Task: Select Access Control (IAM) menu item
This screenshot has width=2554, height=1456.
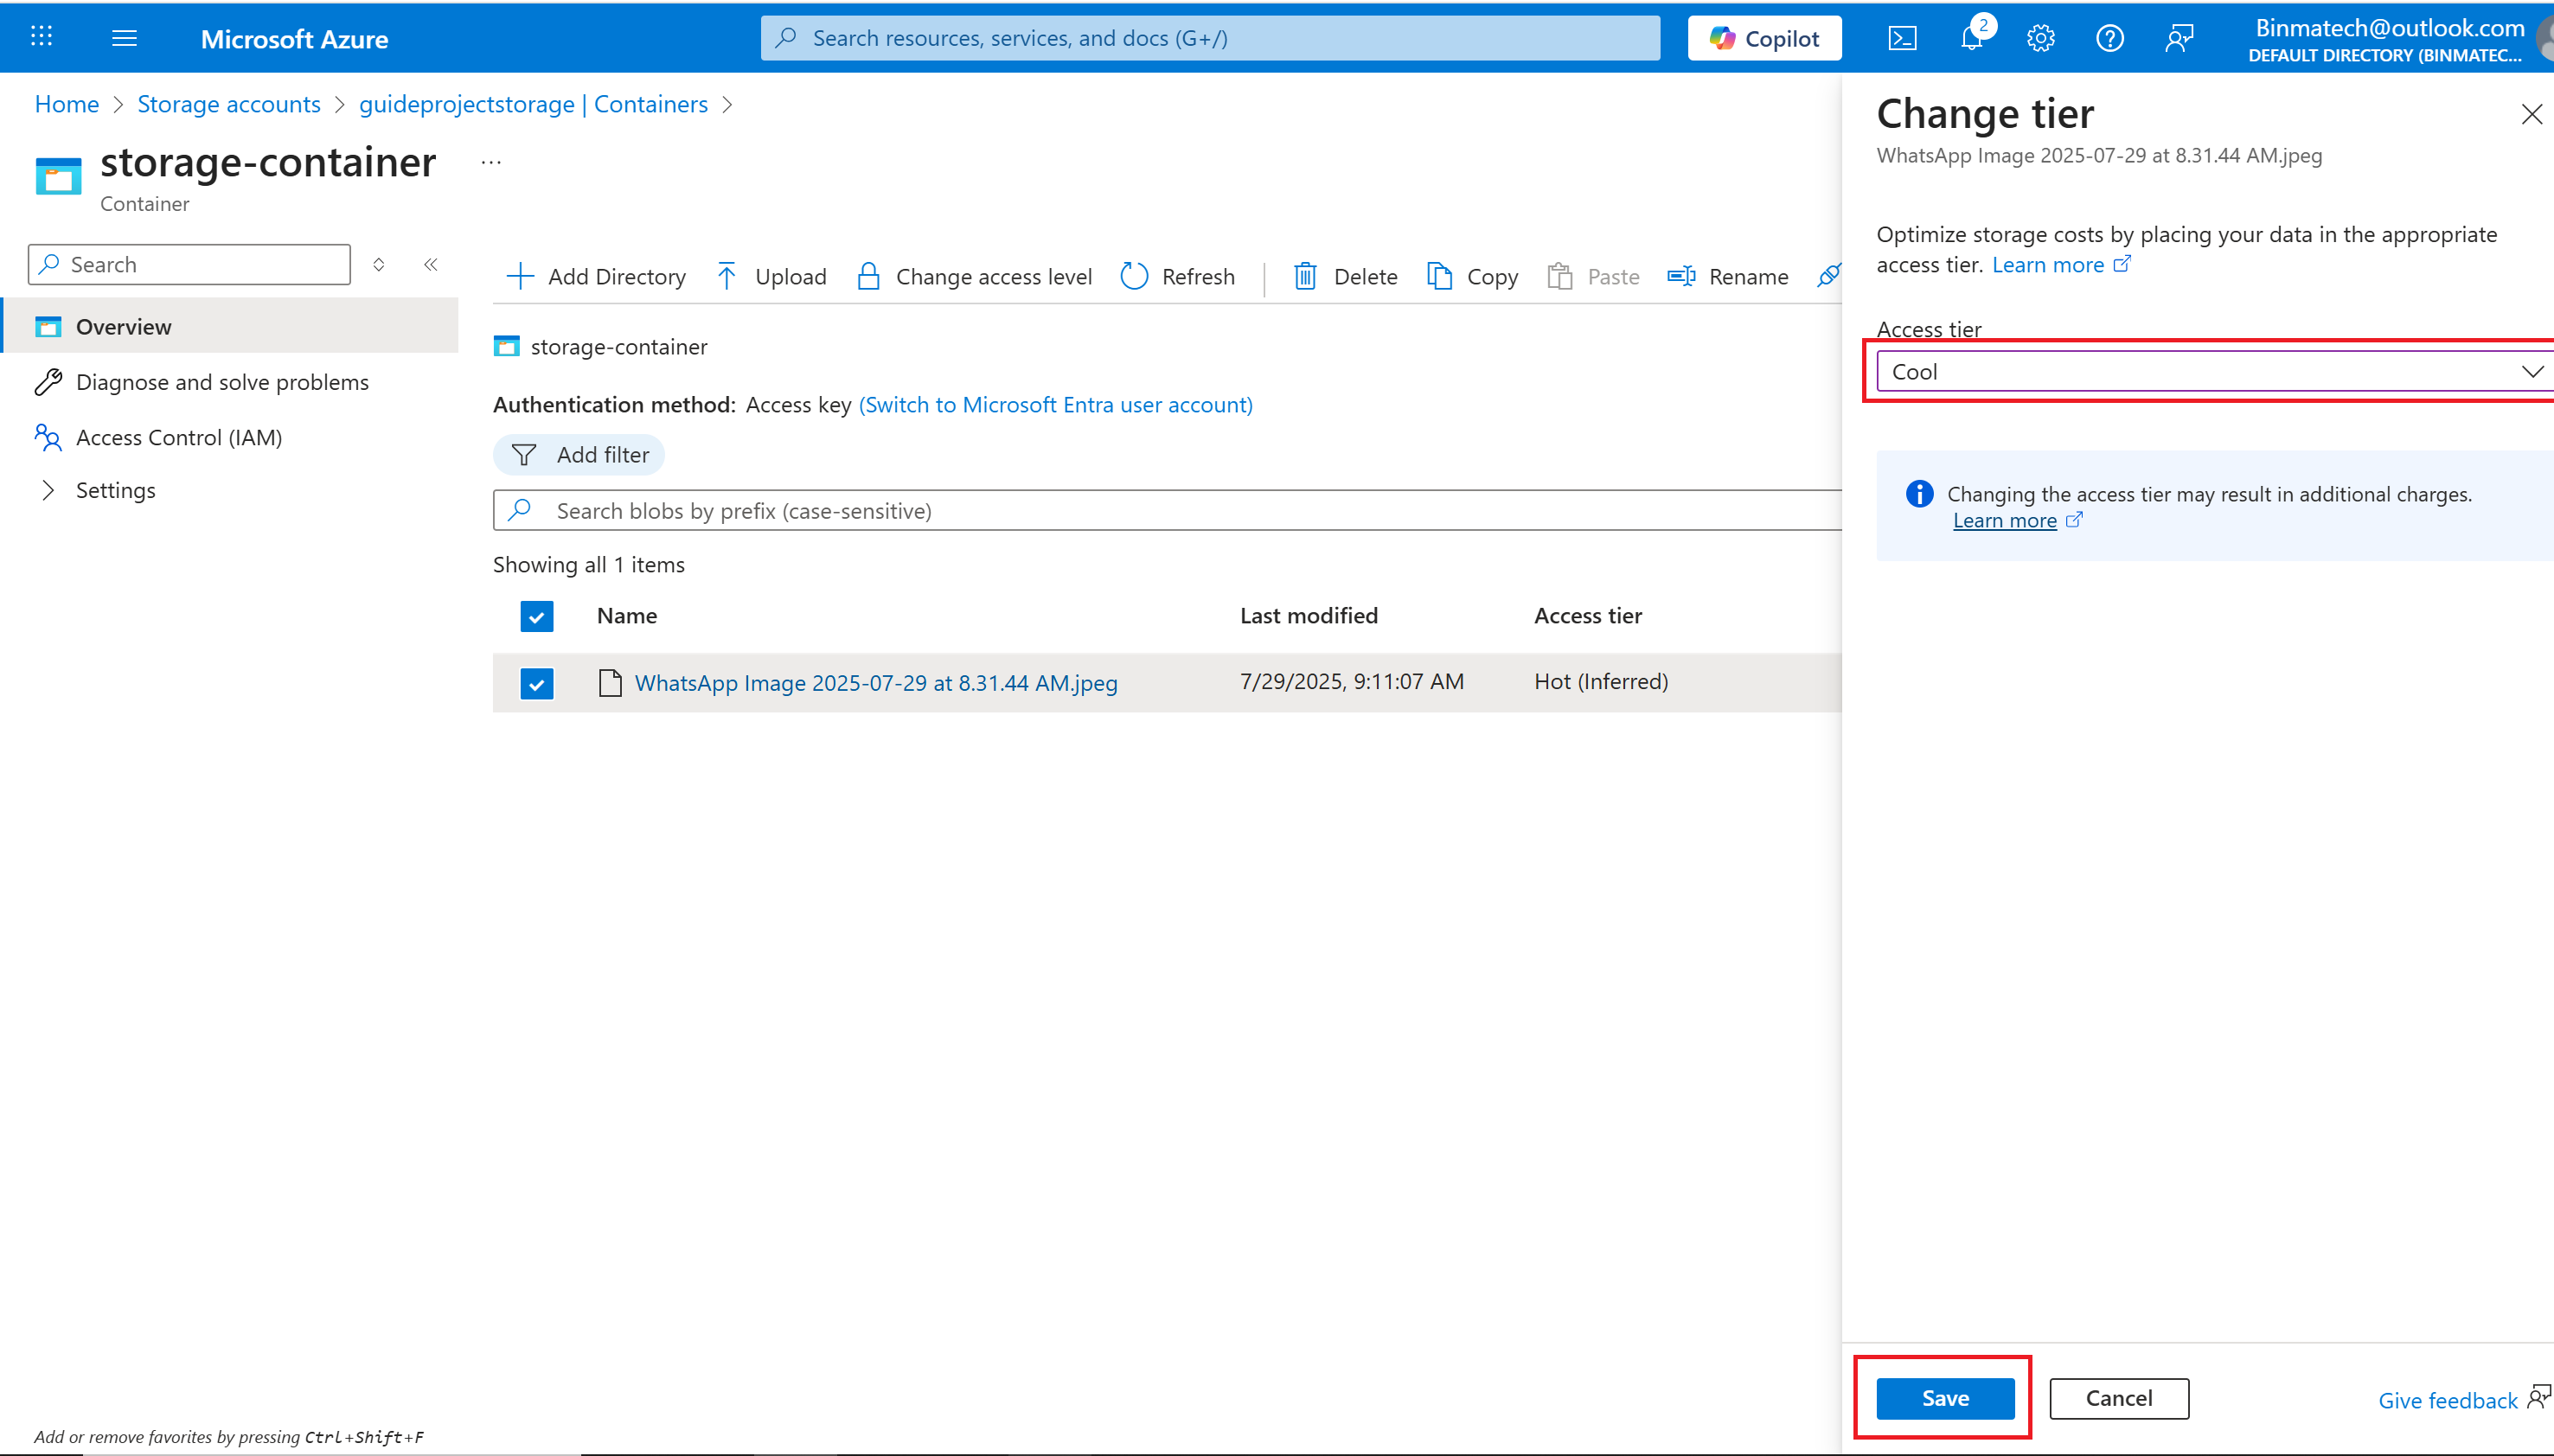Action: (179, 437)
